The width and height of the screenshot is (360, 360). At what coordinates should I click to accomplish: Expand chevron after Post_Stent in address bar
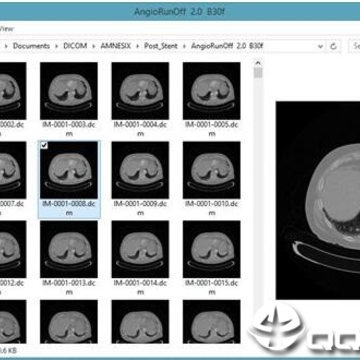click(184, 46)
